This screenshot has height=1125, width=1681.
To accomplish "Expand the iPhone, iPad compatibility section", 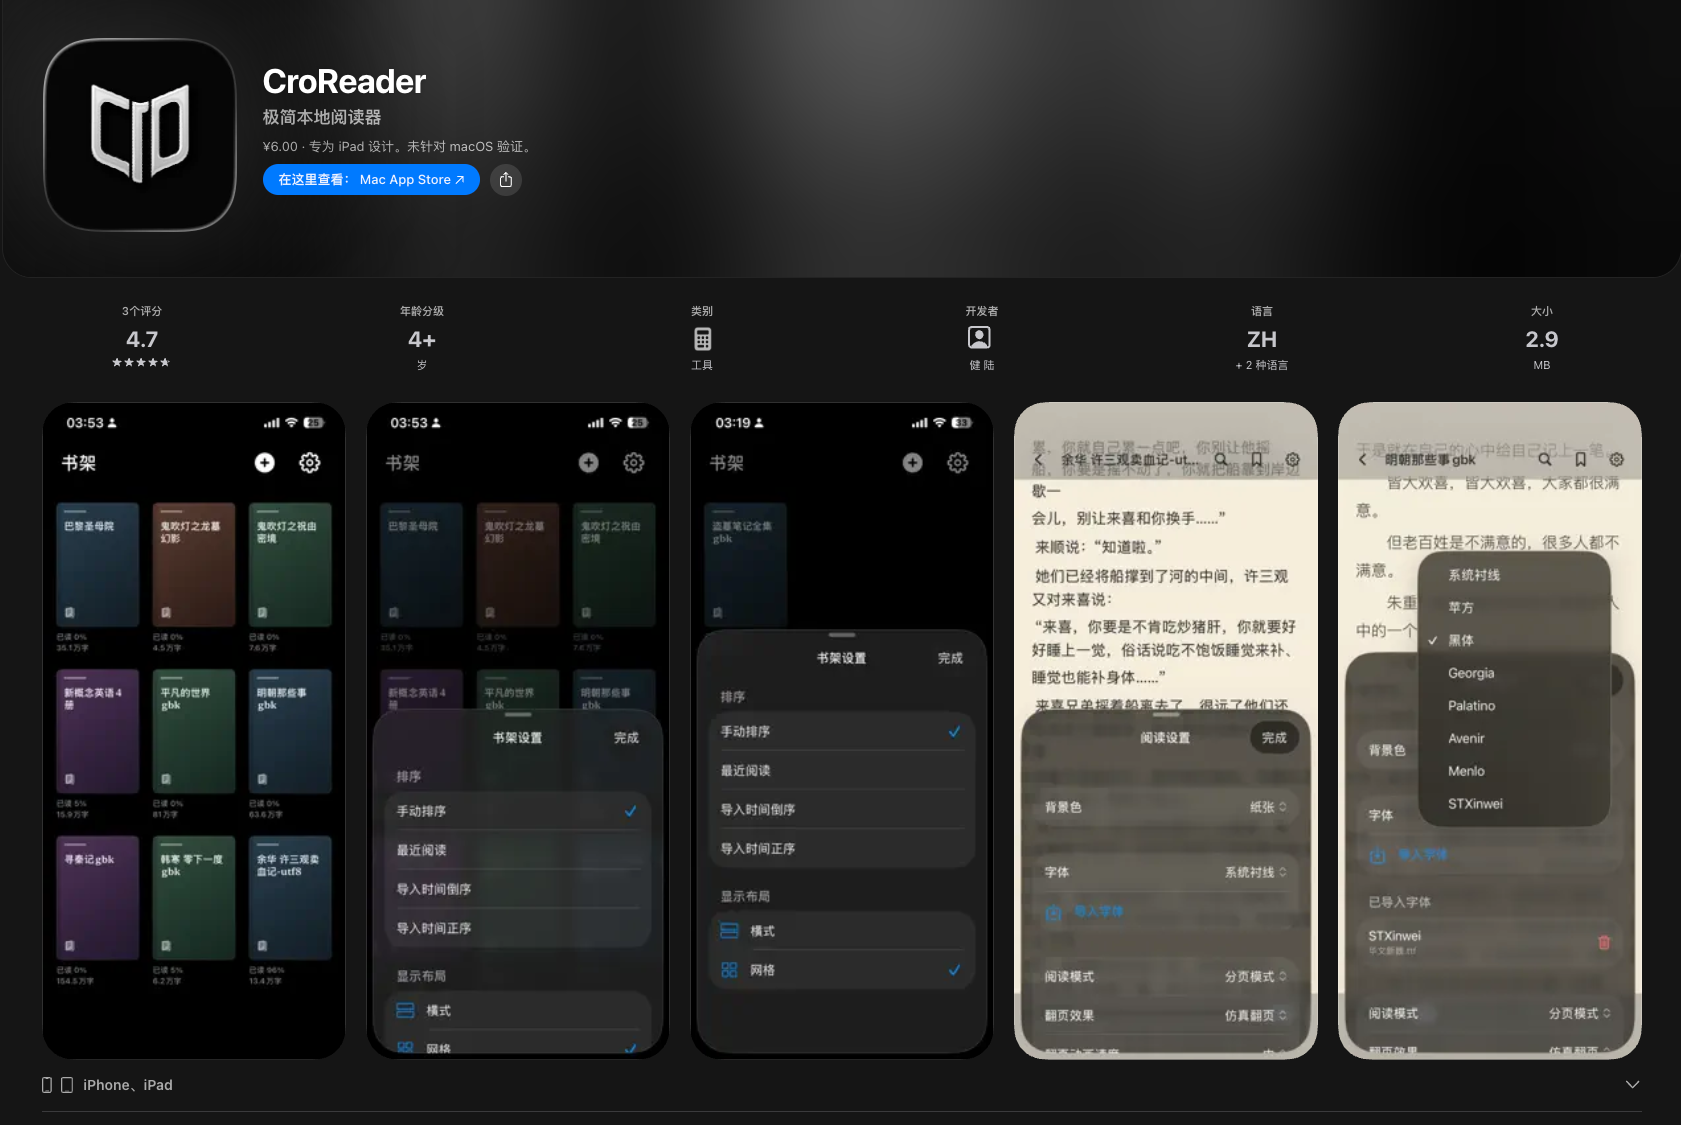I will 1632,1085.
